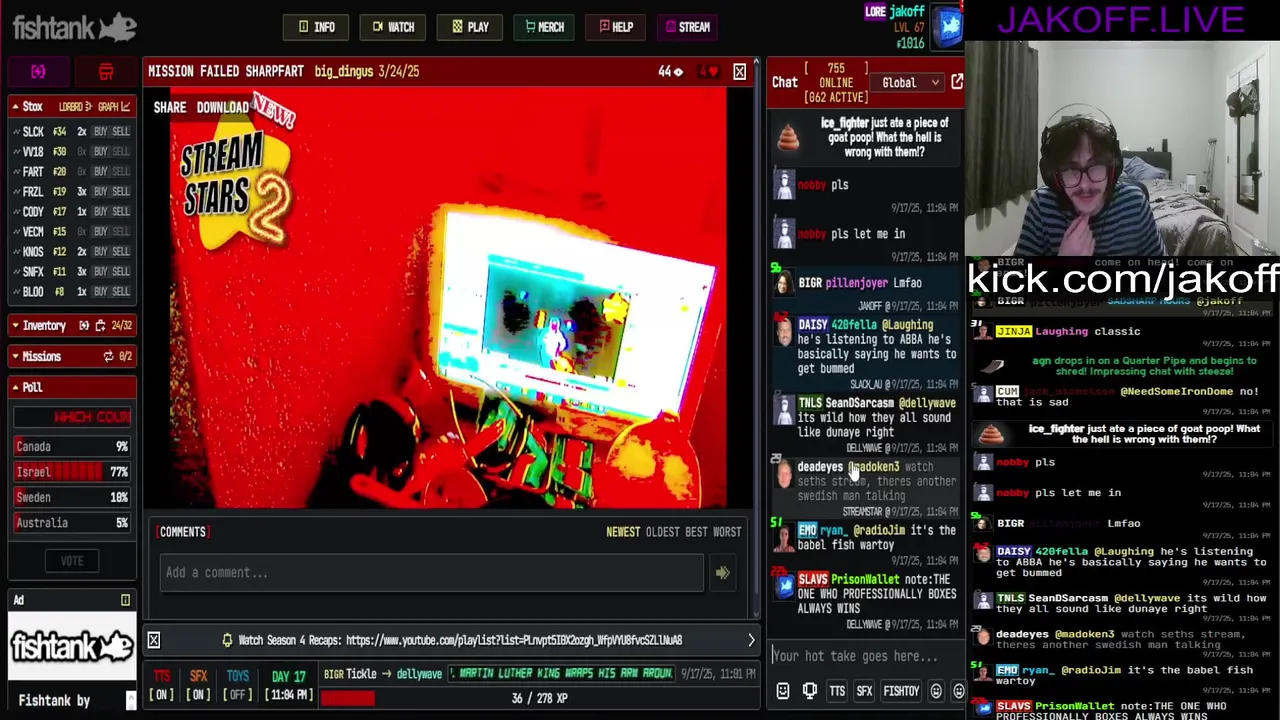Select the VECM stock row

(72, 232)
